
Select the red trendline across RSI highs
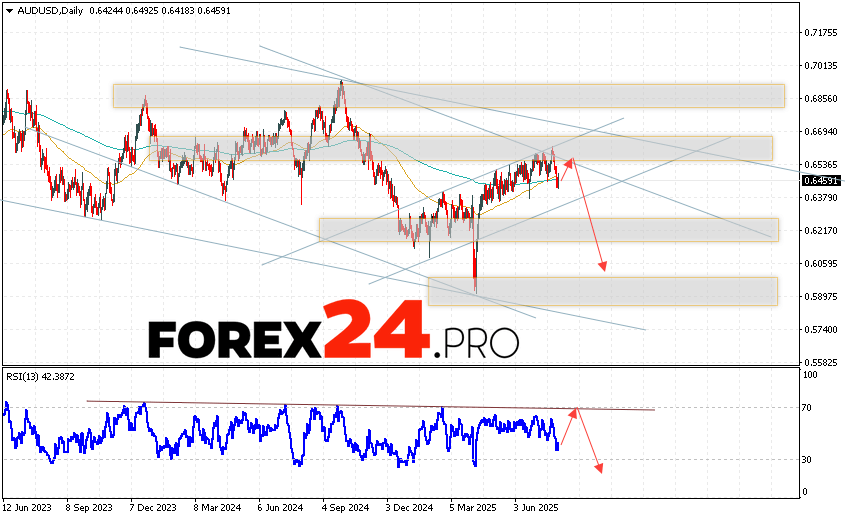point(370,405)
